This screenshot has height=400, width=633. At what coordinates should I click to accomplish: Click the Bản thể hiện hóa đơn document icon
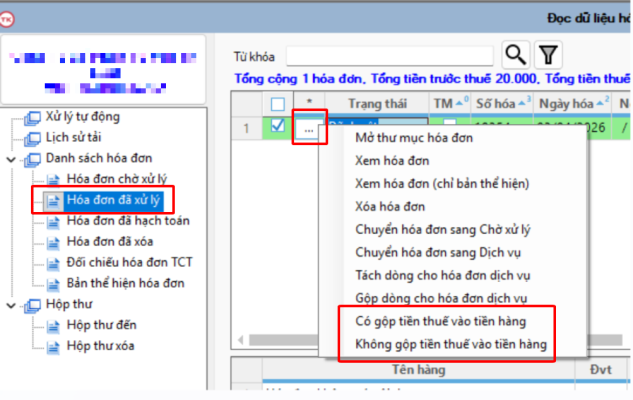53,284
